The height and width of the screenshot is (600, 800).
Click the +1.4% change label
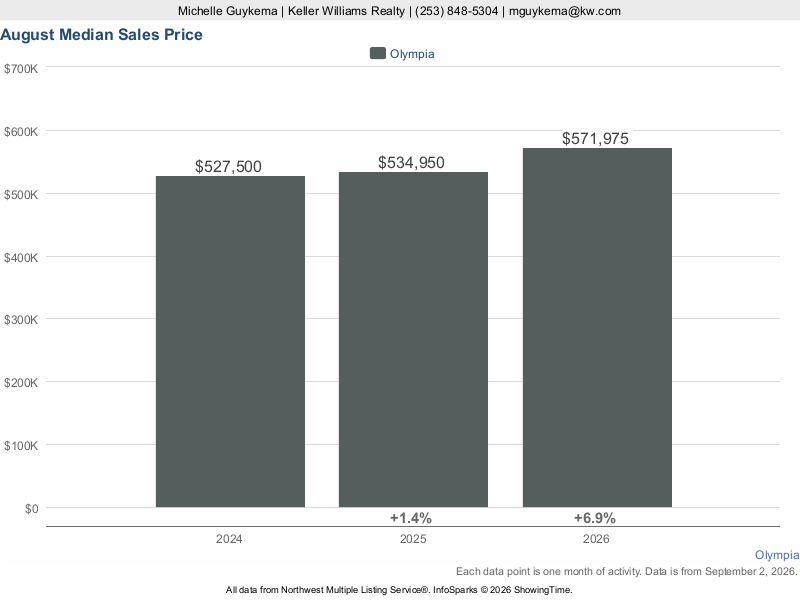[x=411, y=518]
